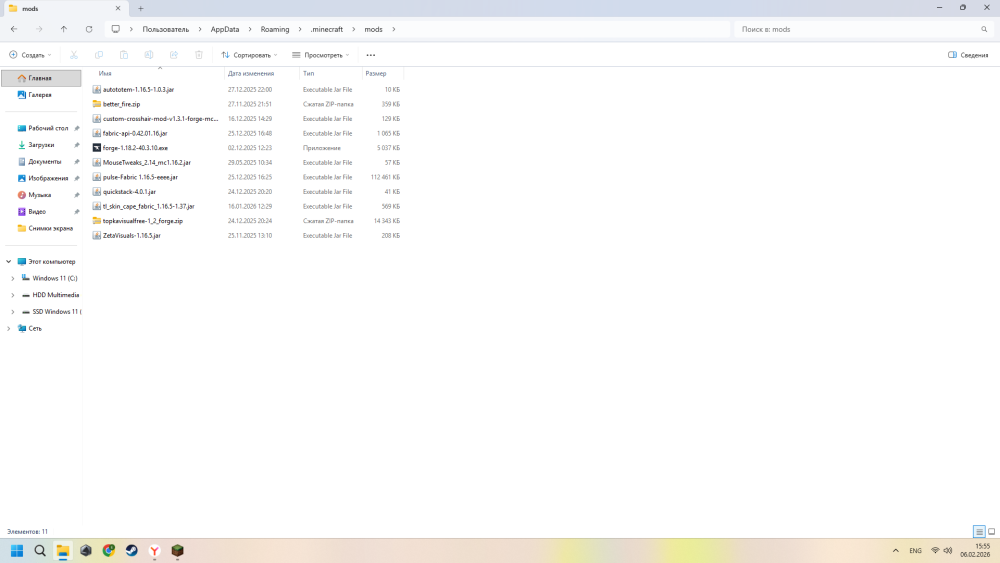Switch to large thumbnails view in status bar
The height and width of the screenshot is (563, 1000).
click(992, 531)
